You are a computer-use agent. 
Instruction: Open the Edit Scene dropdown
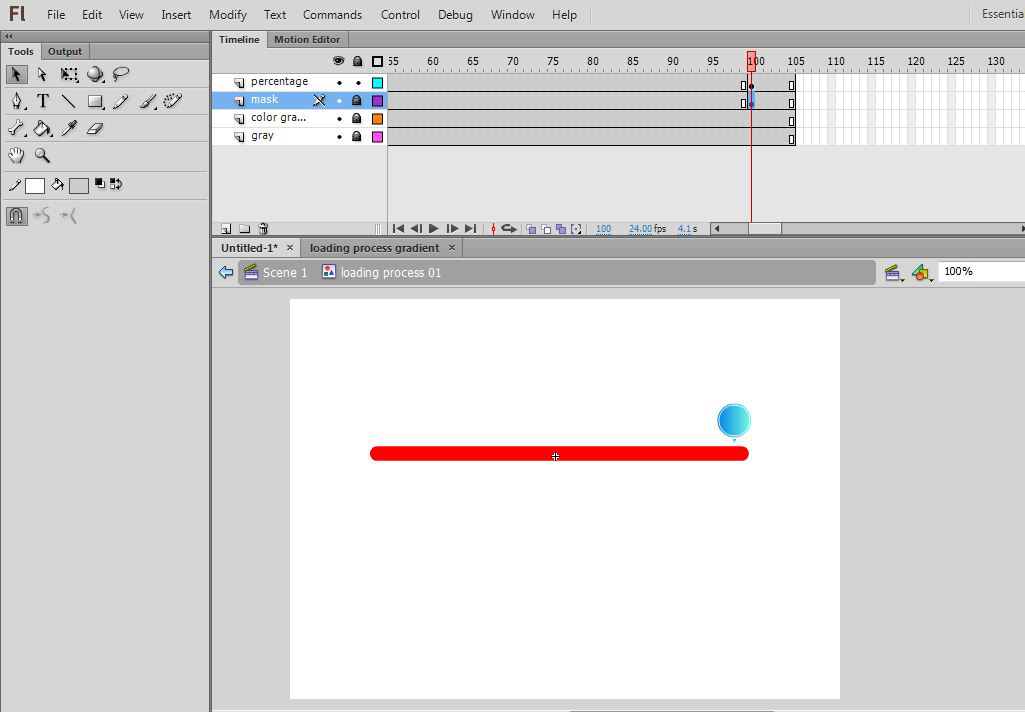[x=894, y=273]
